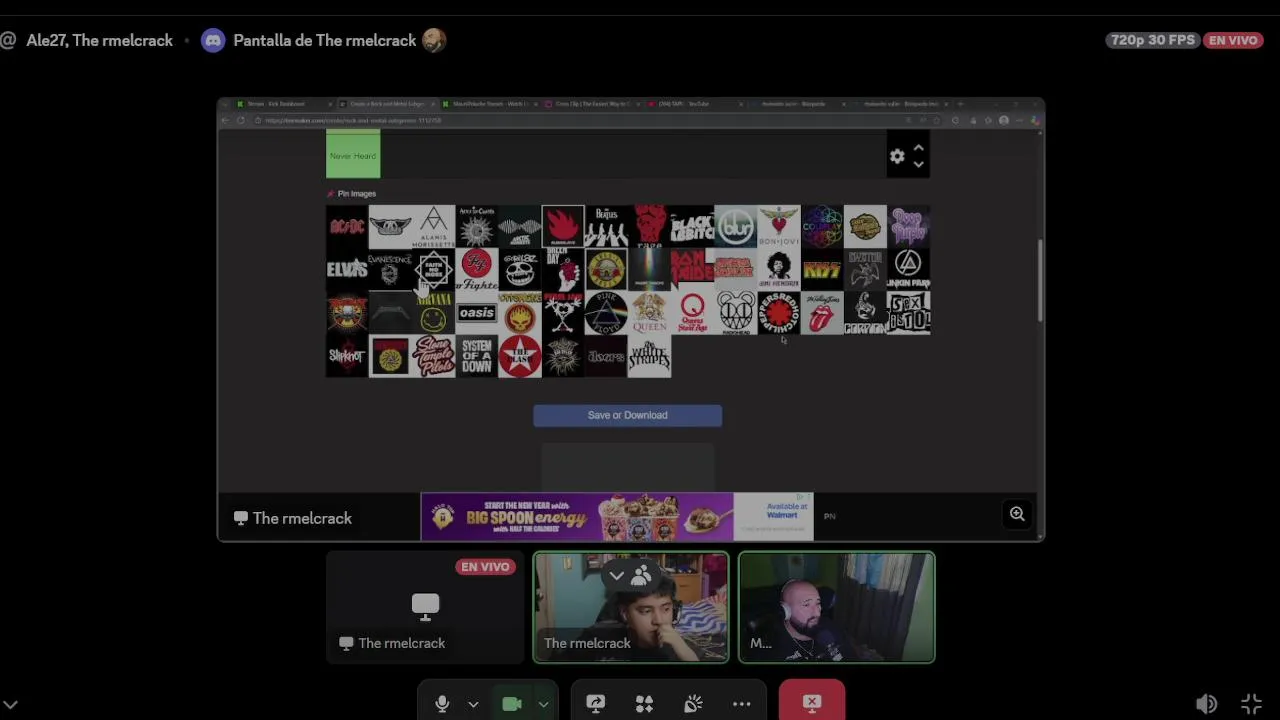
Task: Click the EN VIVO badge in the header
Action: click(1233, 40)
